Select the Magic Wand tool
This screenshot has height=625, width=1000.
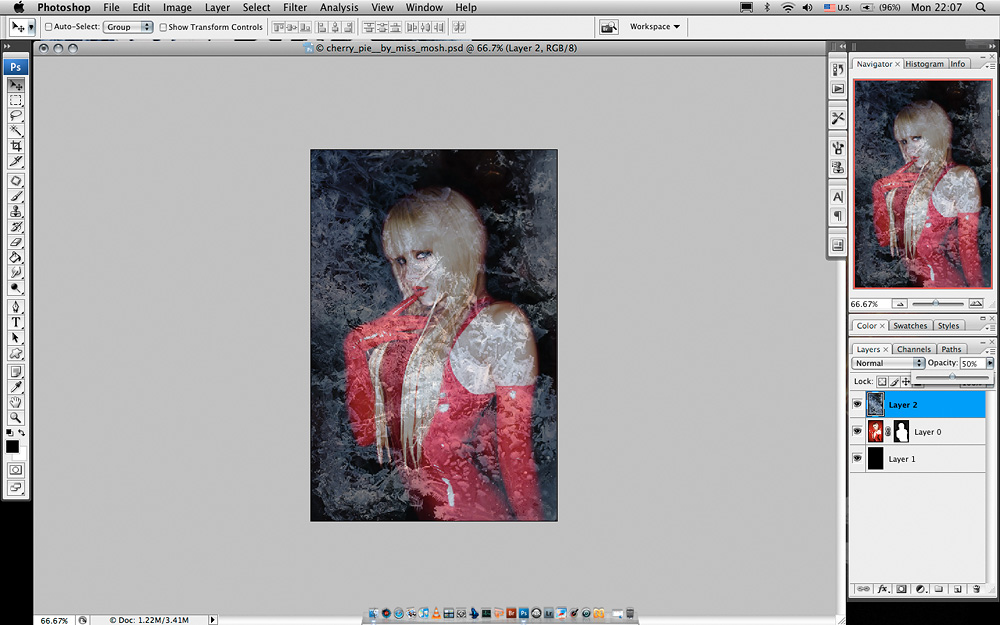16,131
